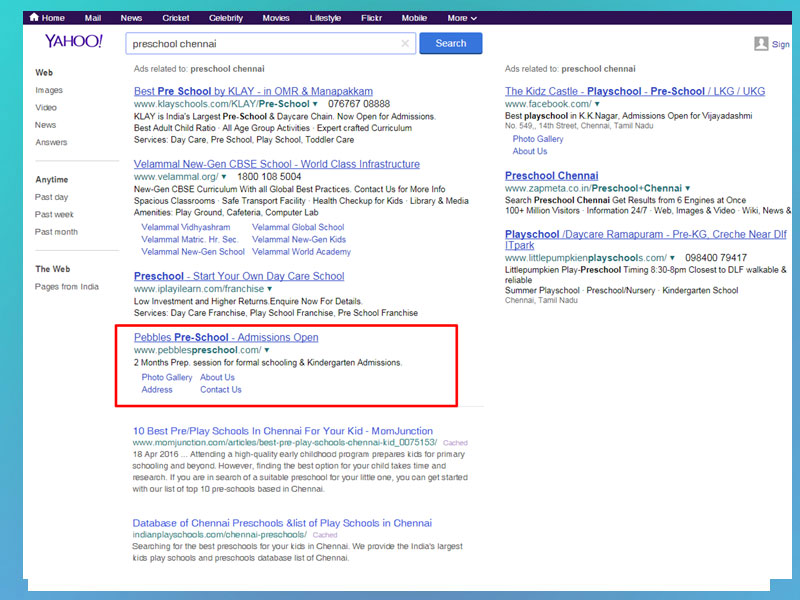The height and width of the screenshot is (600, 800).
Task: Open Mobile in the top navigation
Action: tap(414, 18)
